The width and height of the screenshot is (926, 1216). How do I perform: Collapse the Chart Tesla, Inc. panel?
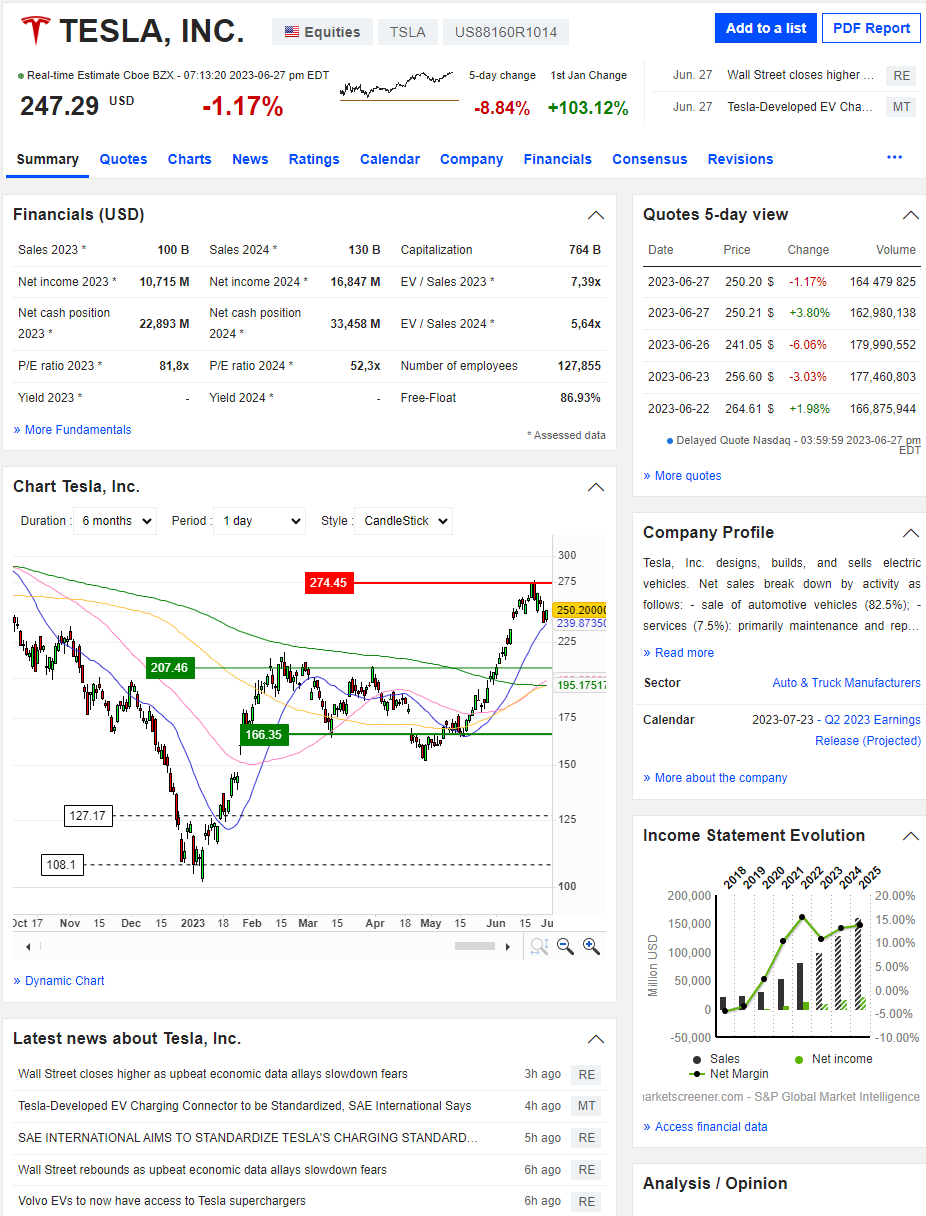[596, 487]
